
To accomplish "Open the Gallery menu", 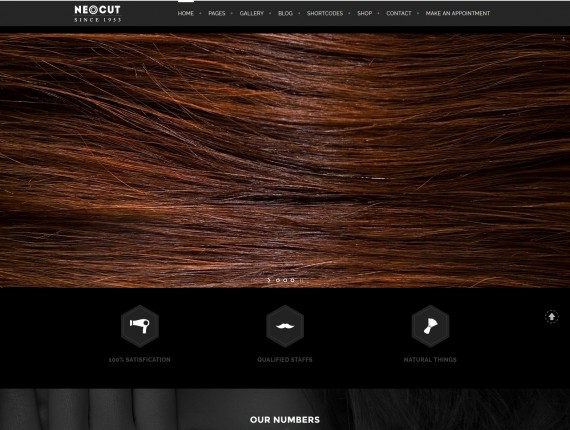I will [252, 13].
